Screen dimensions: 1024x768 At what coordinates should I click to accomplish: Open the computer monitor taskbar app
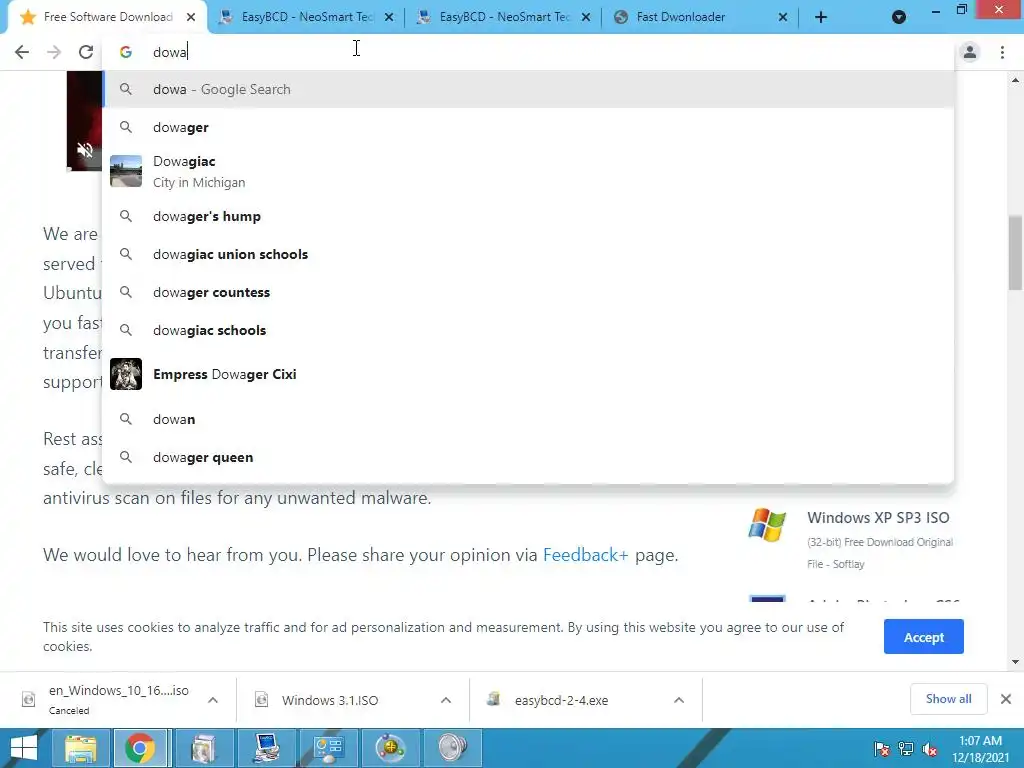click(266, 748)
